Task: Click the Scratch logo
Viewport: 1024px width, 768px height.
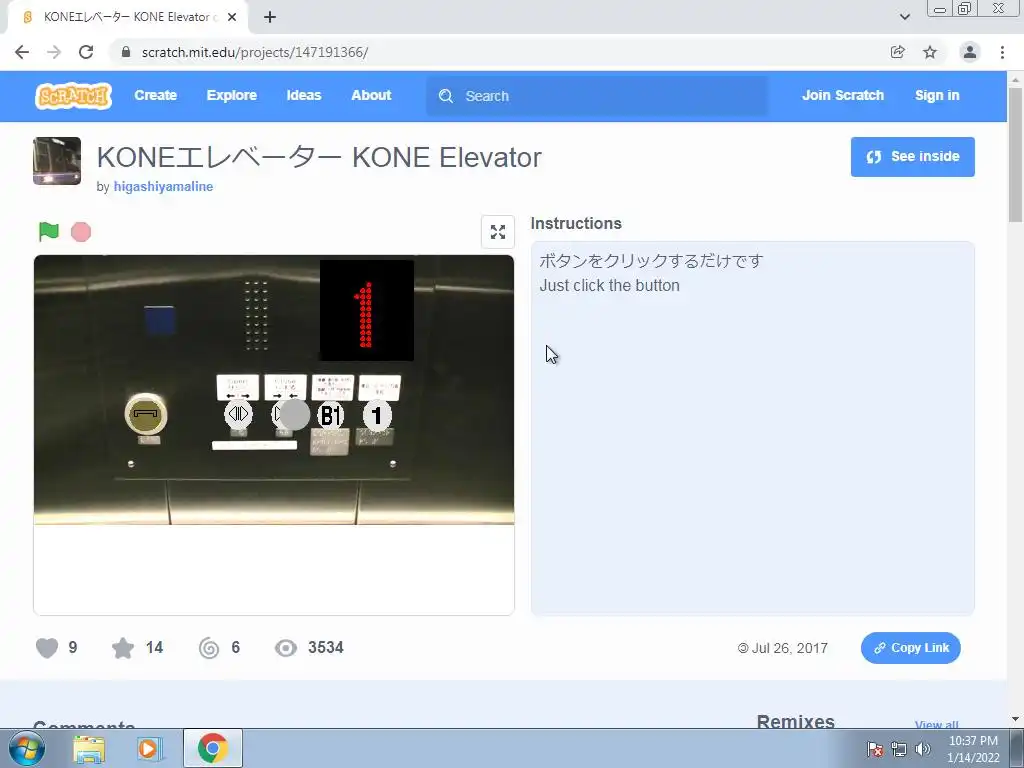Action: coord(73,96)
